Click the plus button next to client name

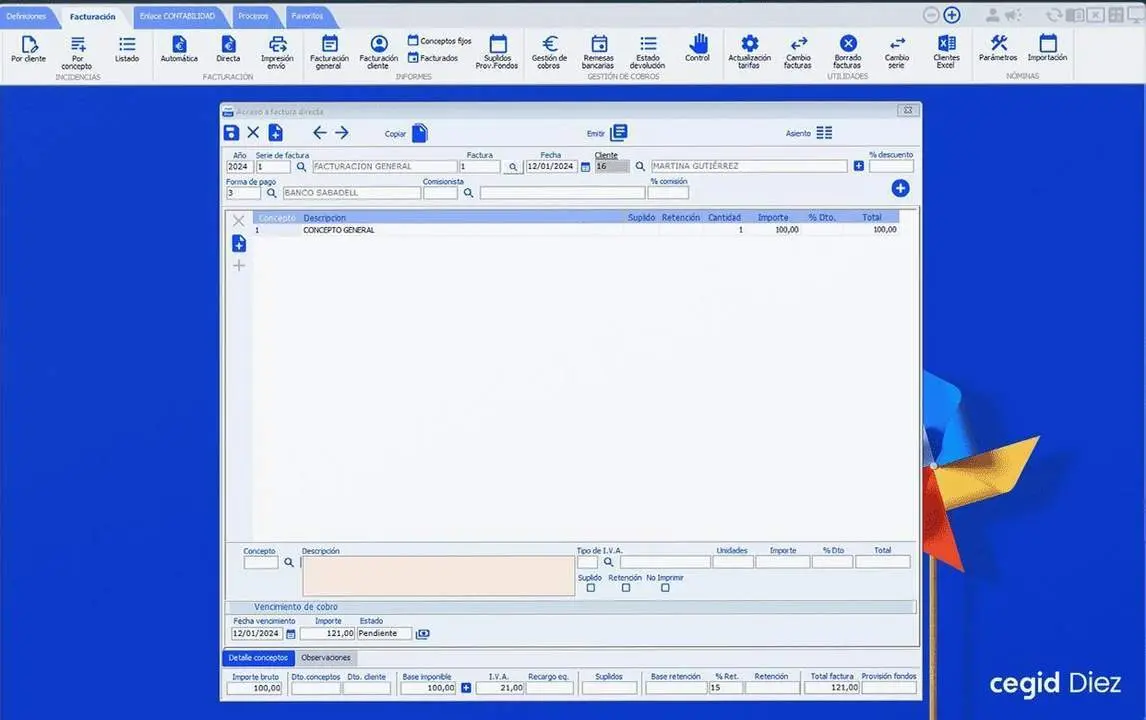click(x=859, y=166)
